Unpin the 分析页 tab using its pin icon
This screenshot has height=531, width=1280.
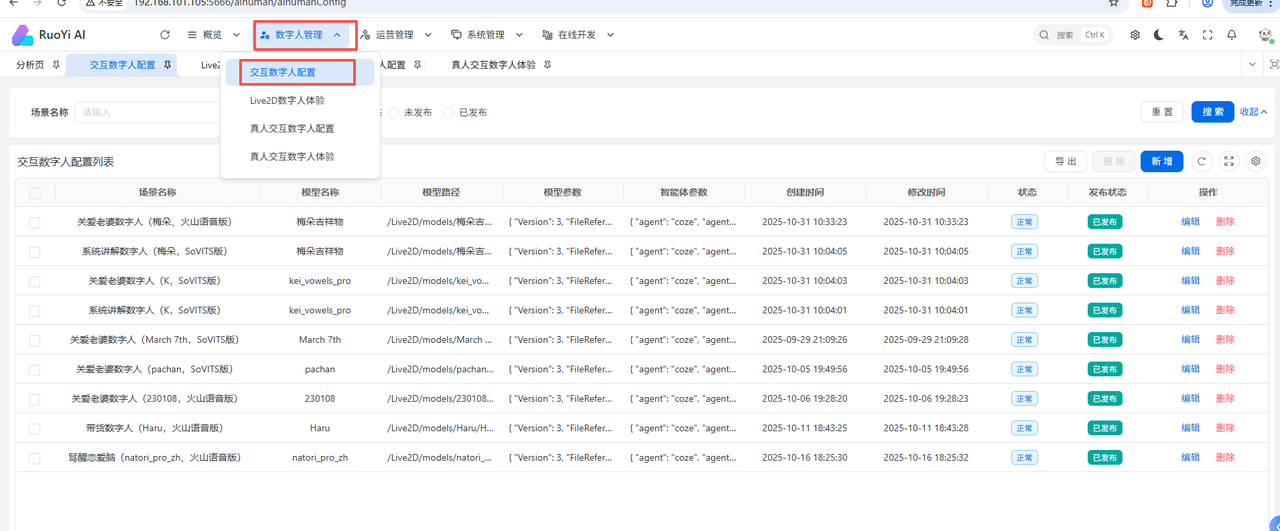56,65
